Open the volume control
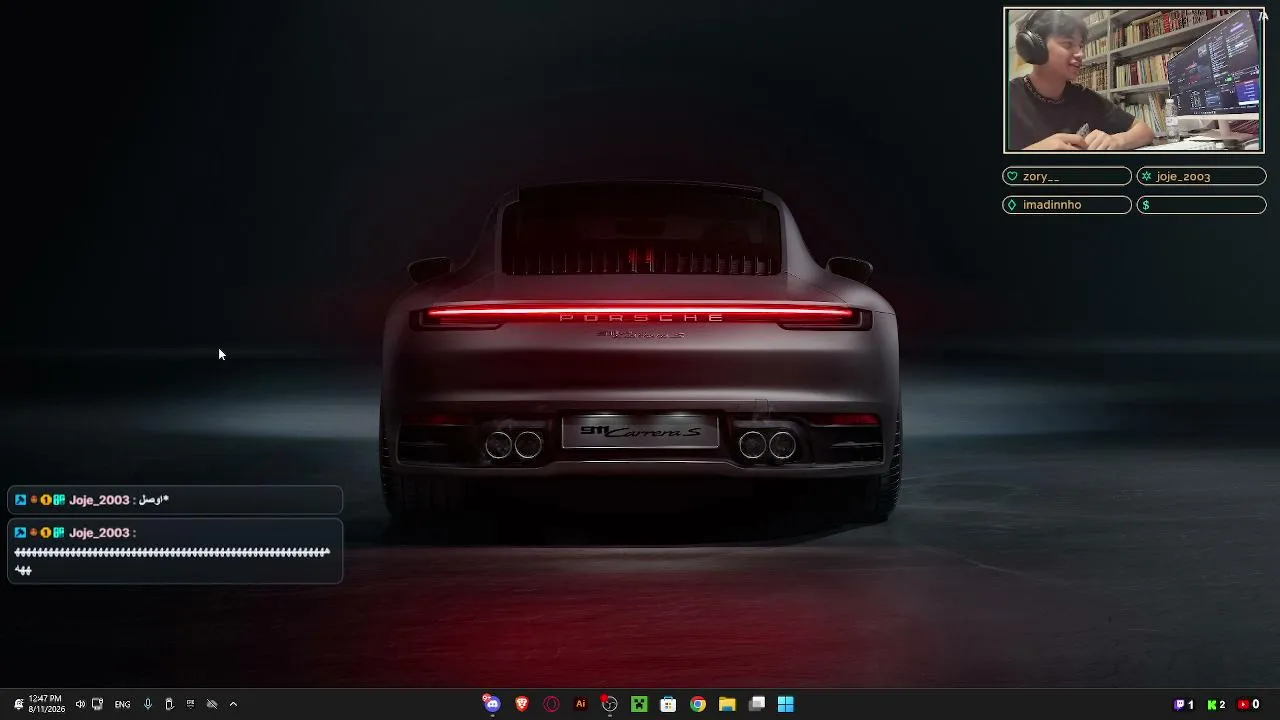The height and width of the screenshot is (720, 1280). pos(80,704)
